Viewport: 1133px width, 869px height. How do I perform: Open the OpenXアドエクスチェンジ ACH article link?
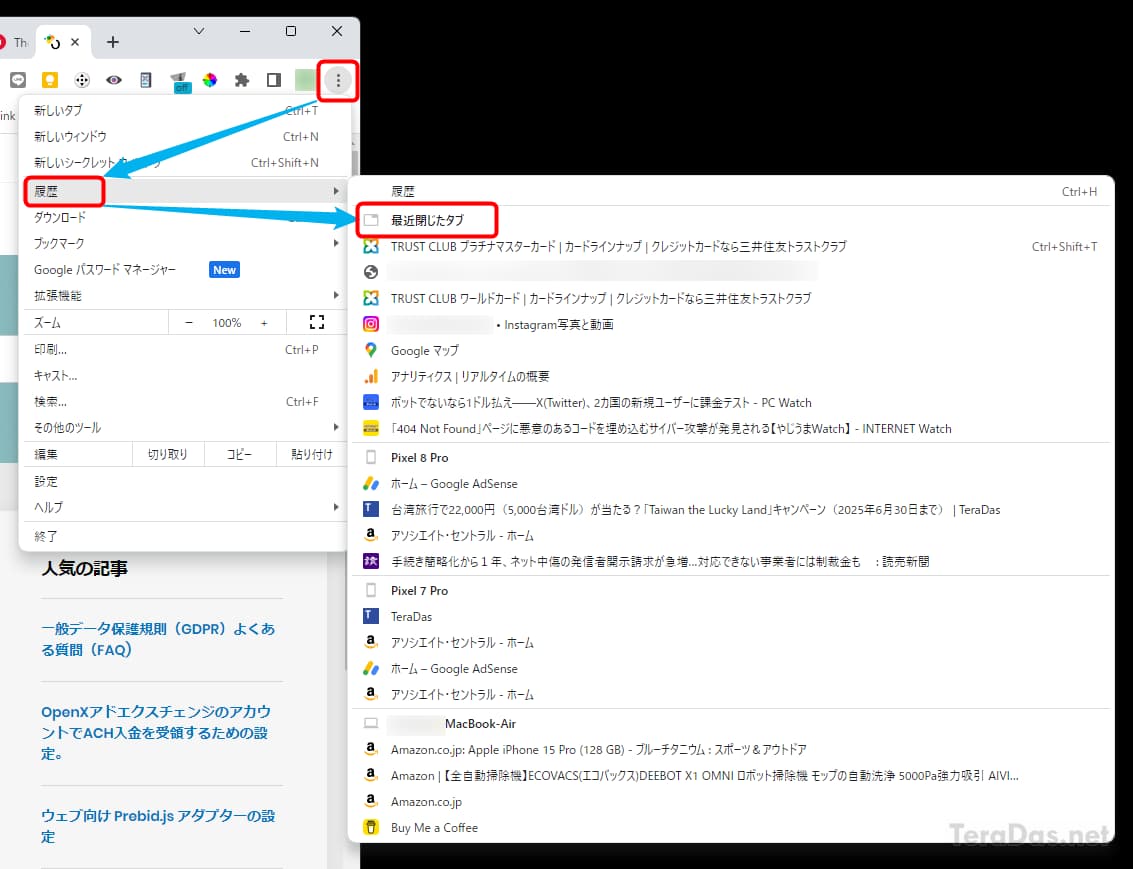coord(156,732)
